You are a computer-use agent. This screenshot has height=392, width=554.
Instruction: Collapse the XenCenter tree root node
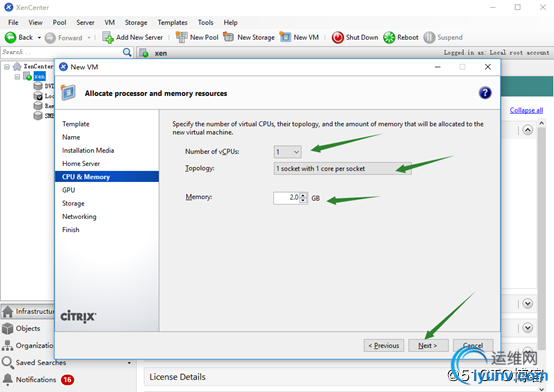click(x=7, y=66)
